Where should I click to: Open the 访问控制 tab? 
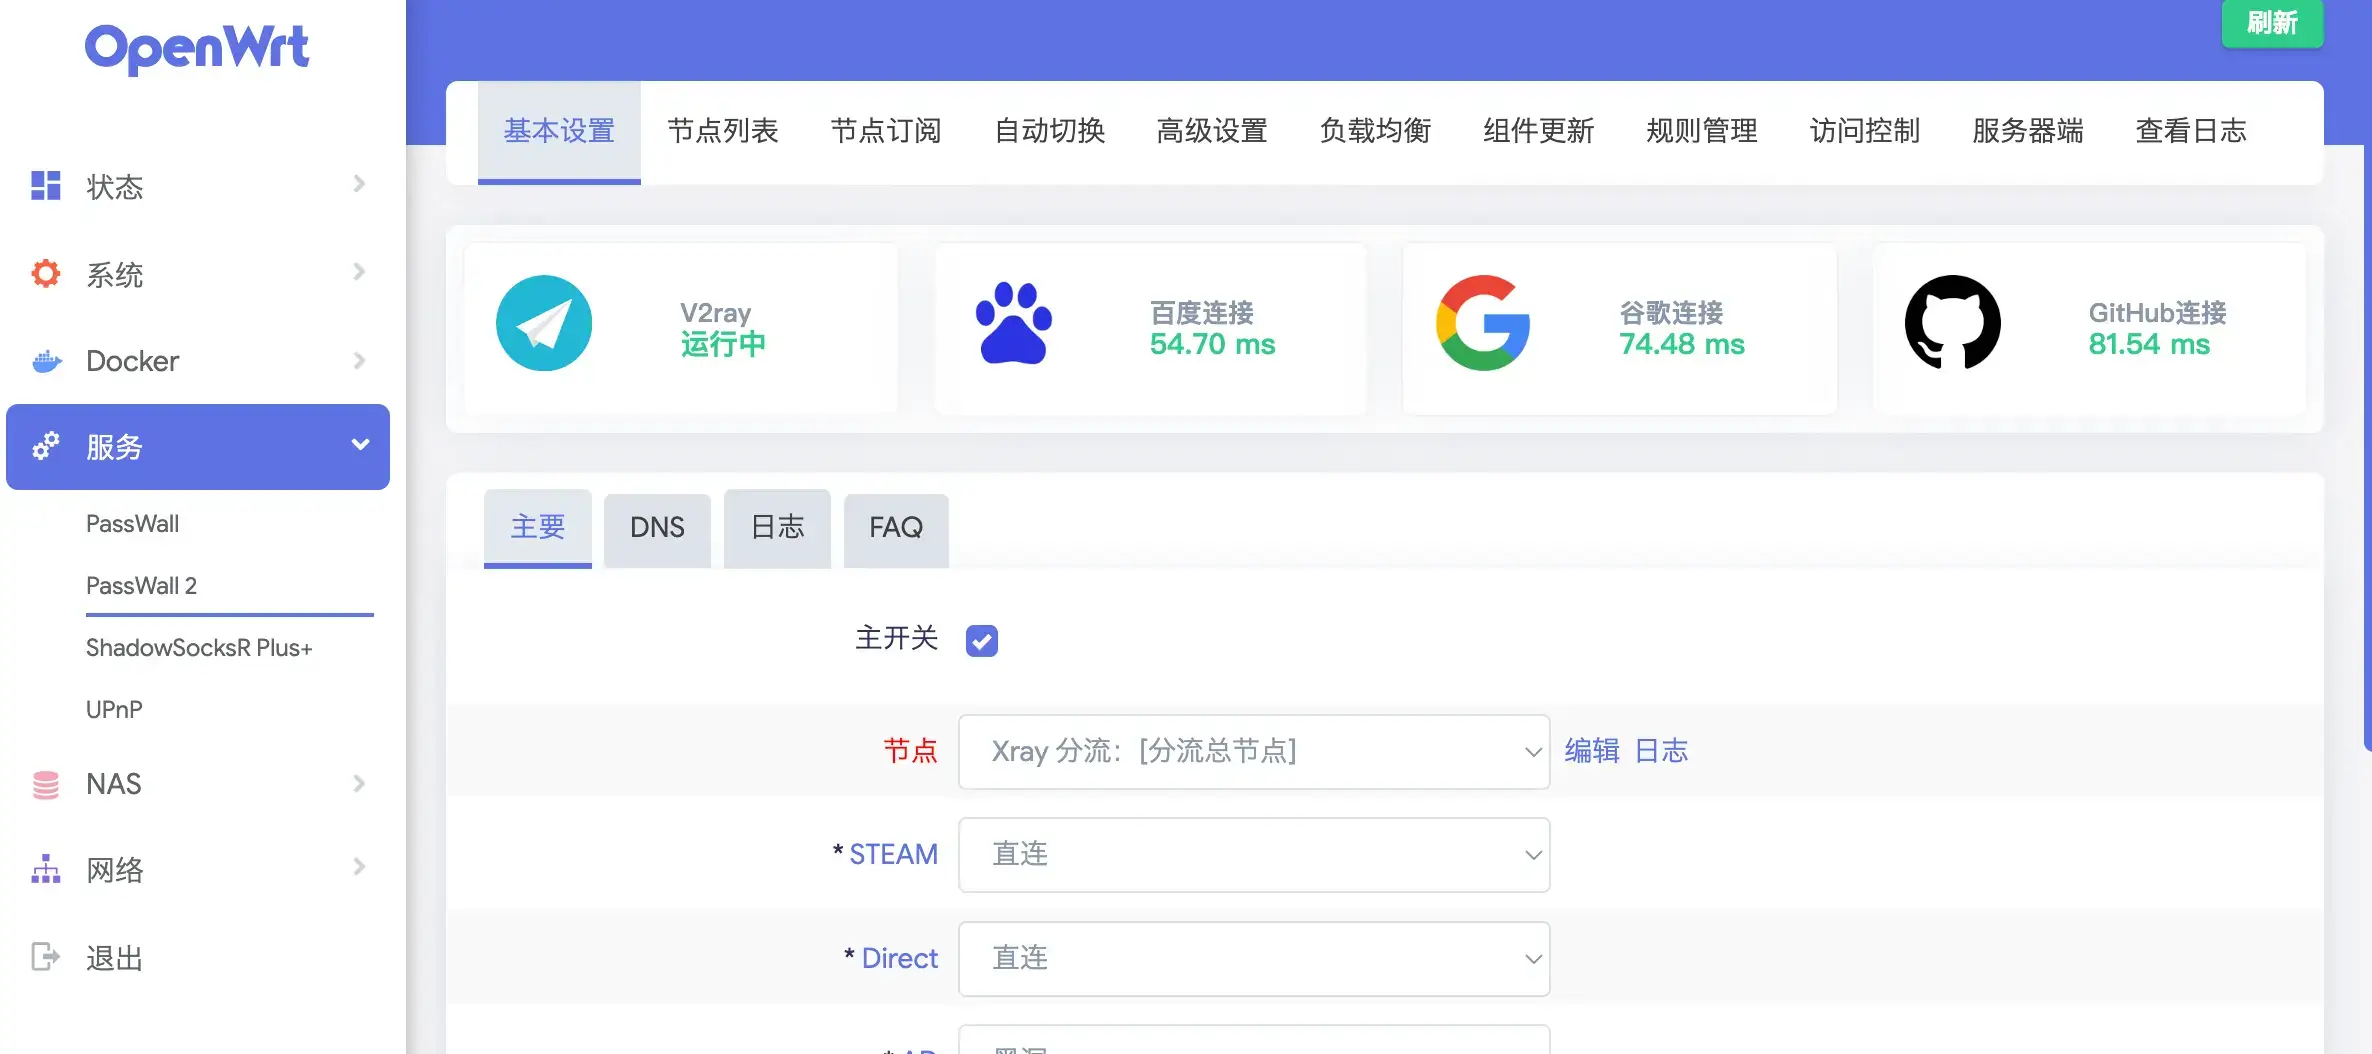pyautogui.click(x=1864, y=132)
